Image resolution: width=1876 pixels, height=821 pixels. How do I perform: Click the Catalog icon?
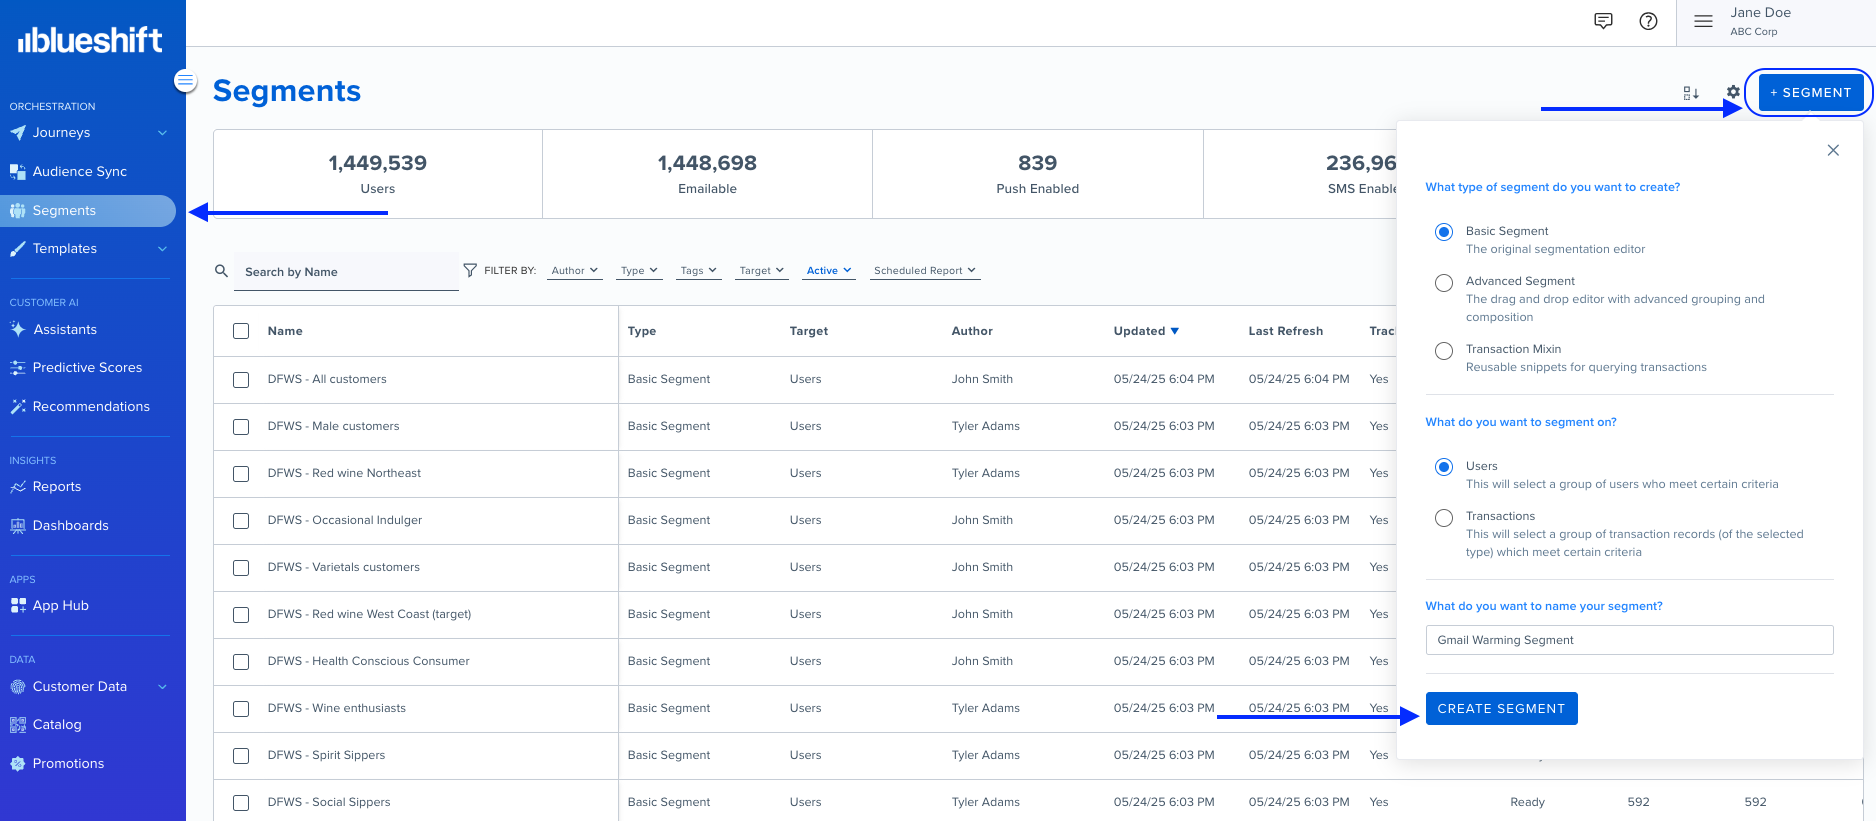17,725
